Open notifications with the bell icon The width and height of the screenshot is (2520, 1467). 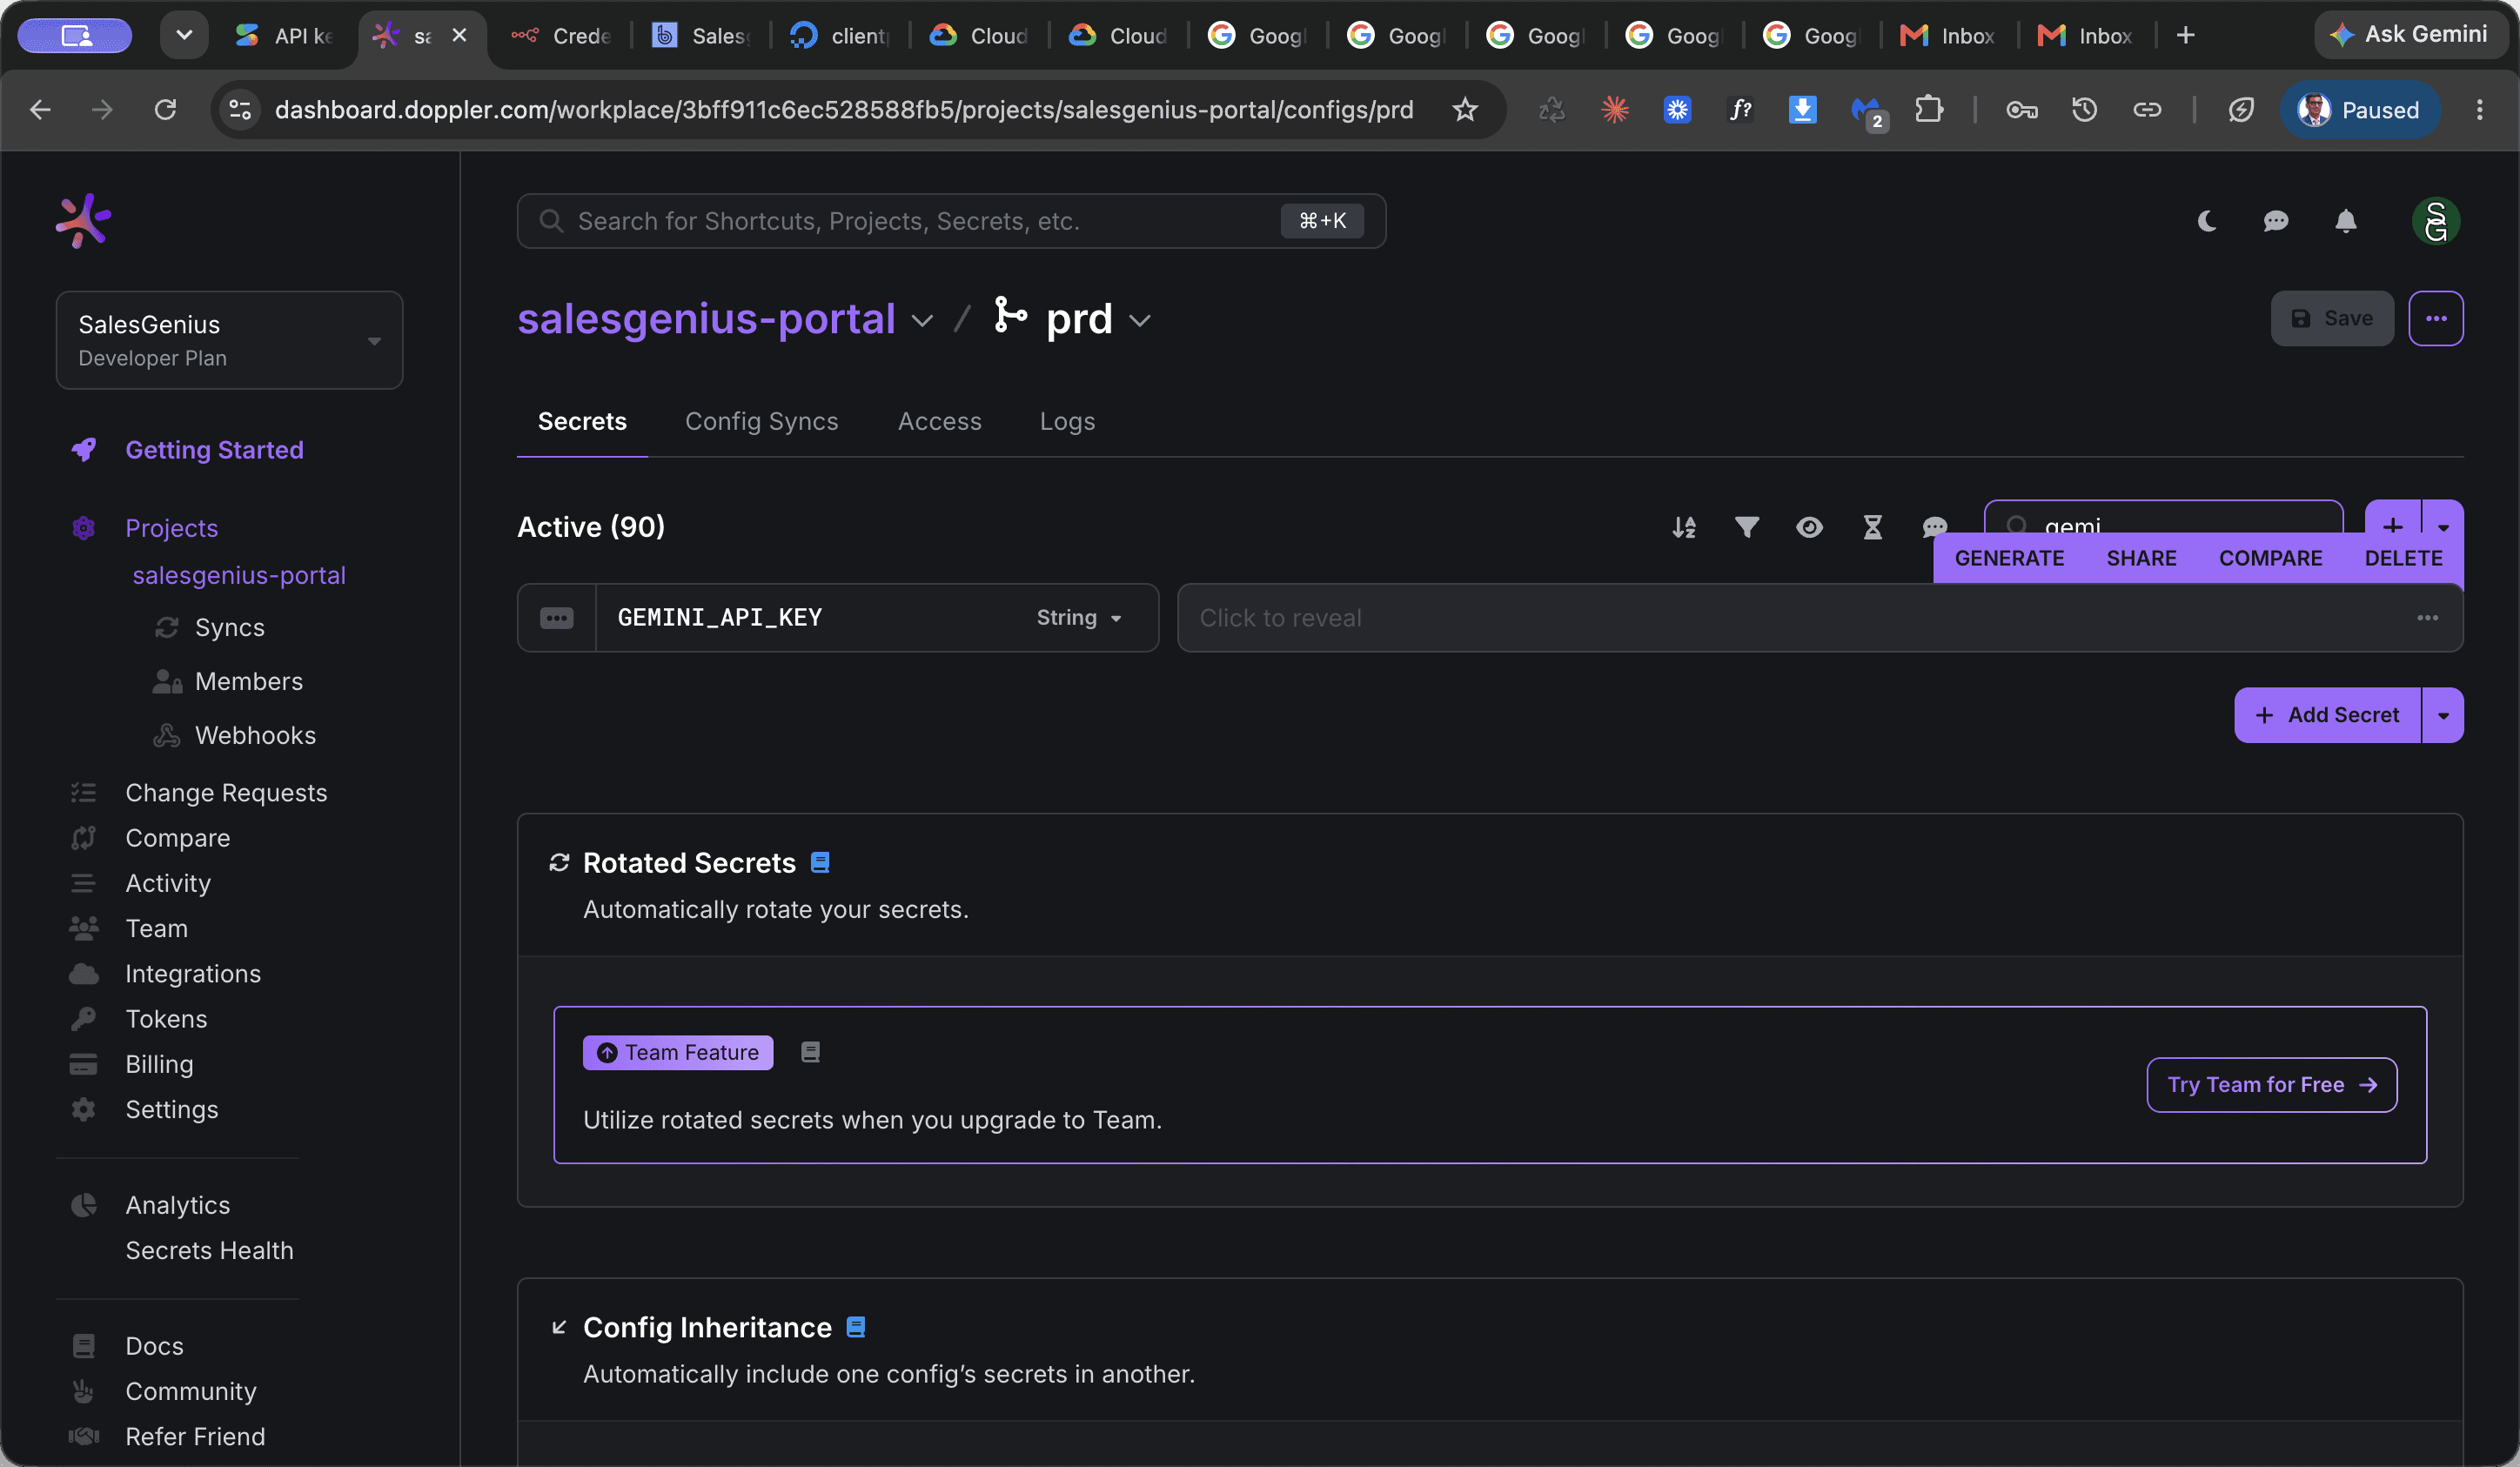[2346, 221]
